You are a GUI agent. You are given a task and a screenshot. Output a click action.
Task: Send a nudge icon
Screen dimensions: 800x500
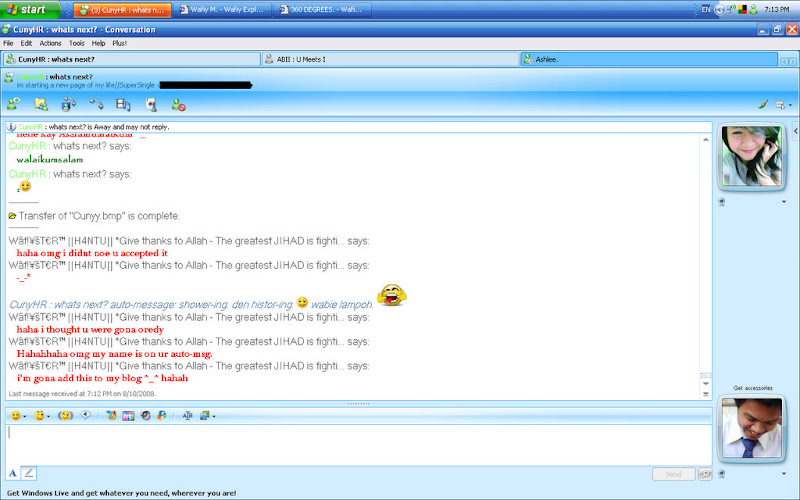[65, 416]
